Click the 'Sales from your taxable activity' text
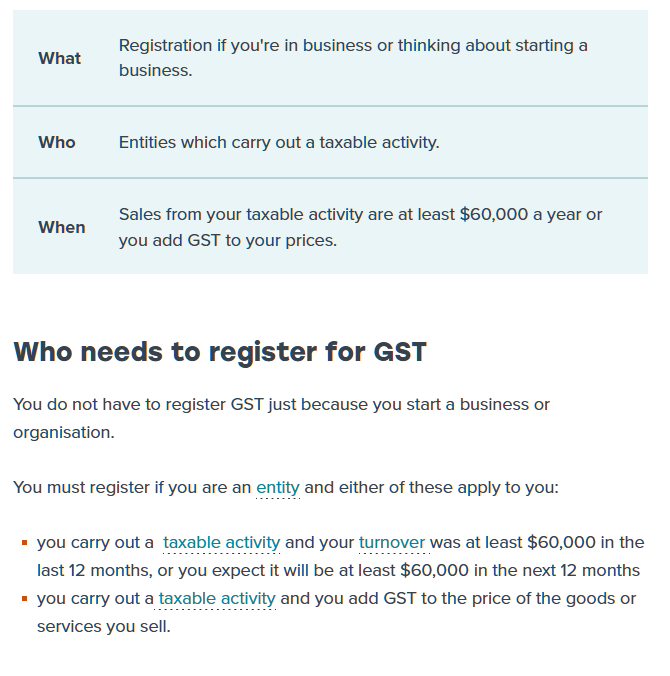Image resolution: width=670 pixels, height=676 pixels. pyautogui.click(x=360, y=227)
